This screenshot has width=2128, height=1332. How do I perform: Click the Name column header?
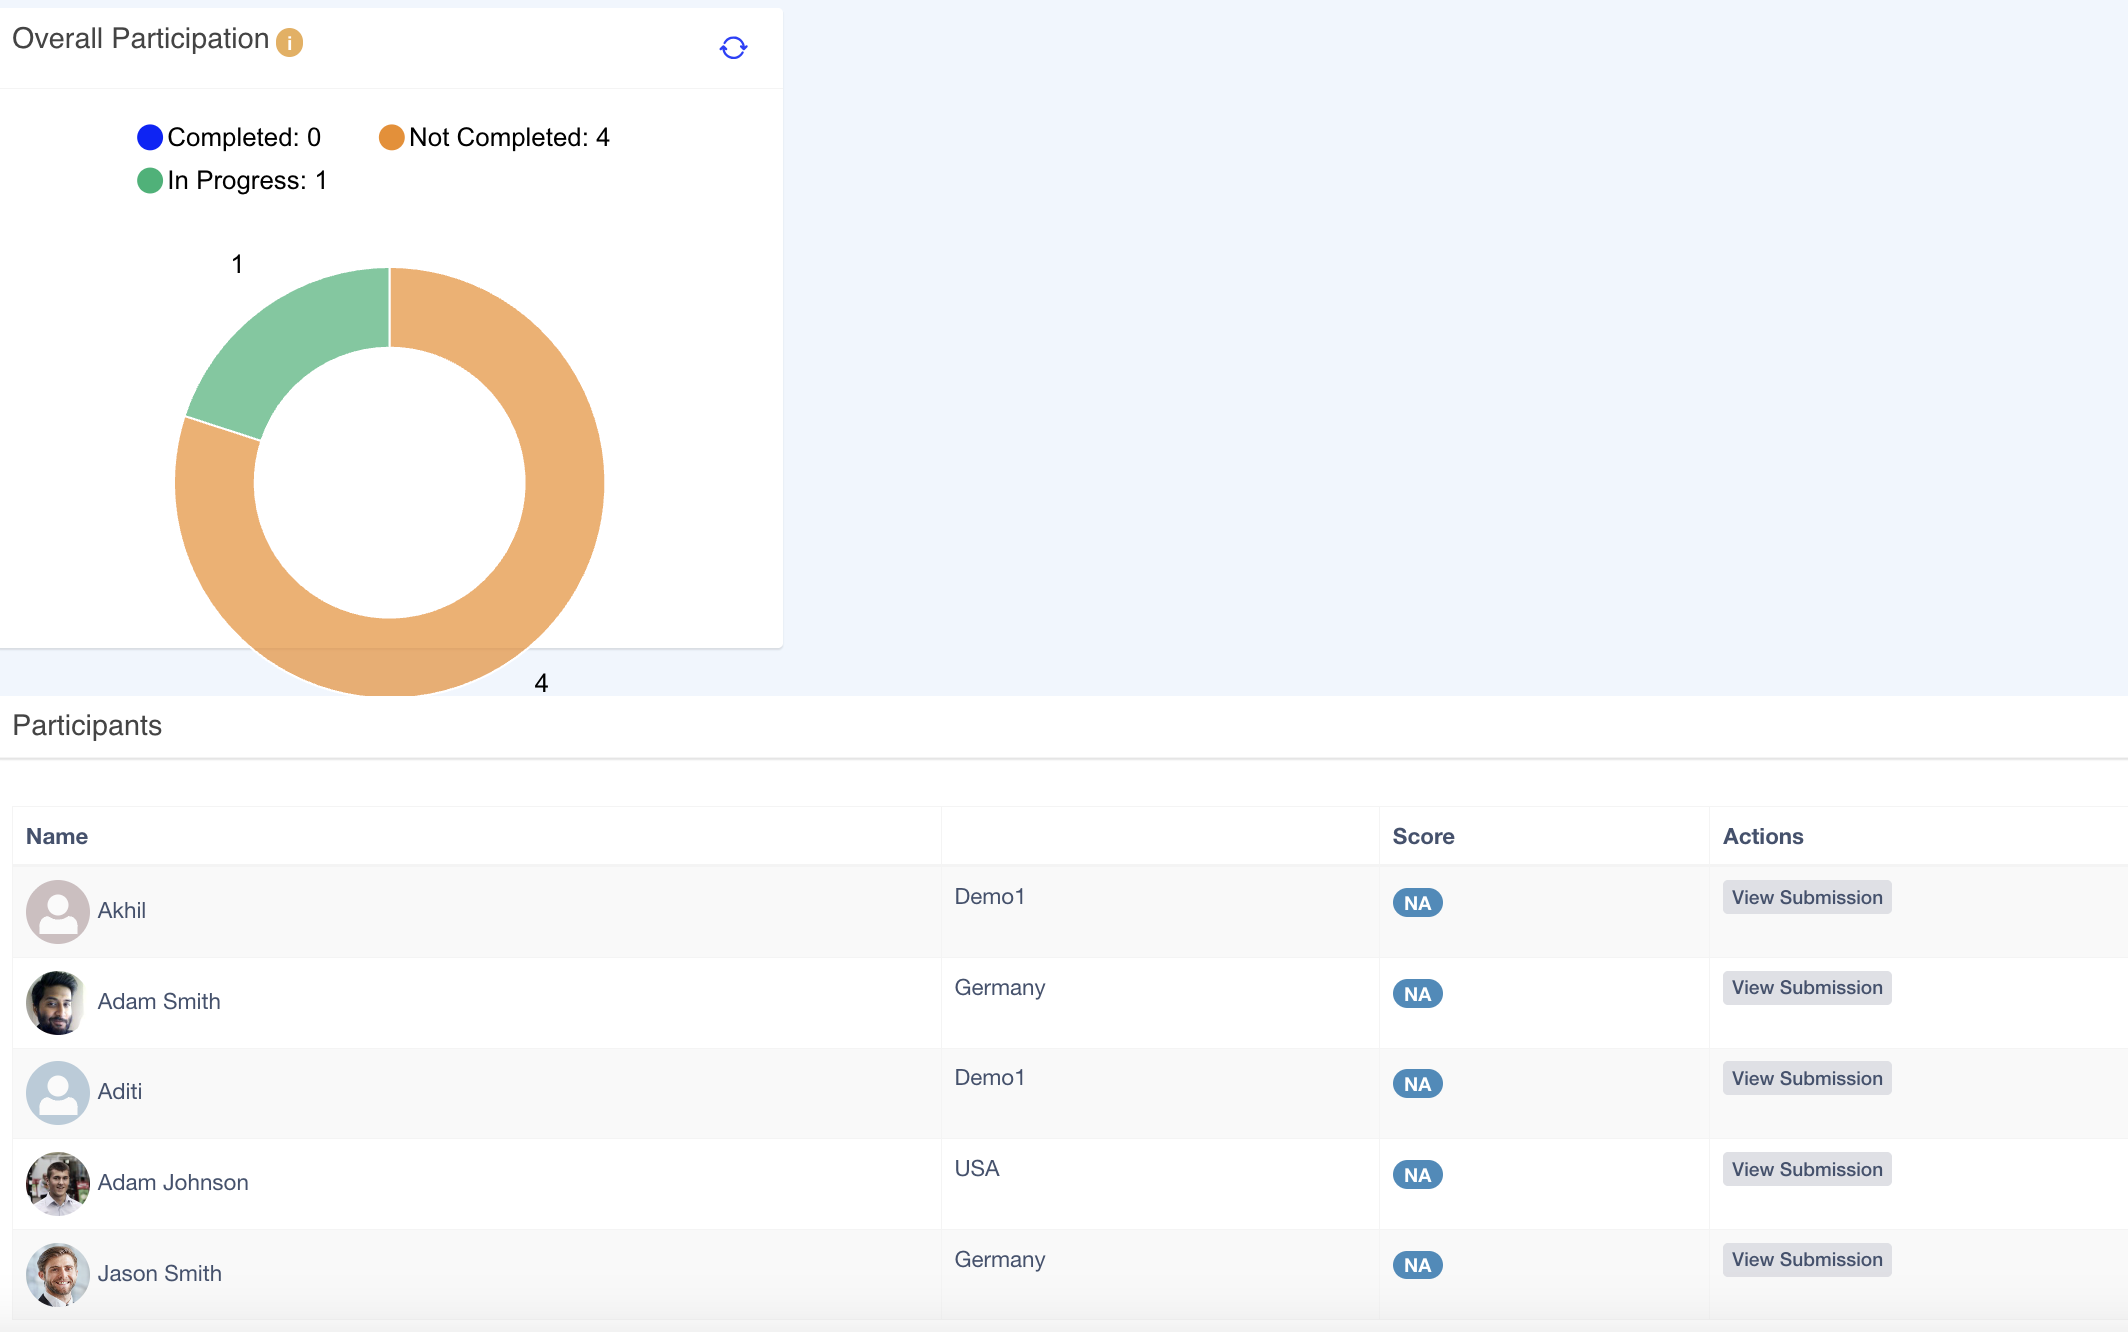pyautogui.click(x=57, y=836)
